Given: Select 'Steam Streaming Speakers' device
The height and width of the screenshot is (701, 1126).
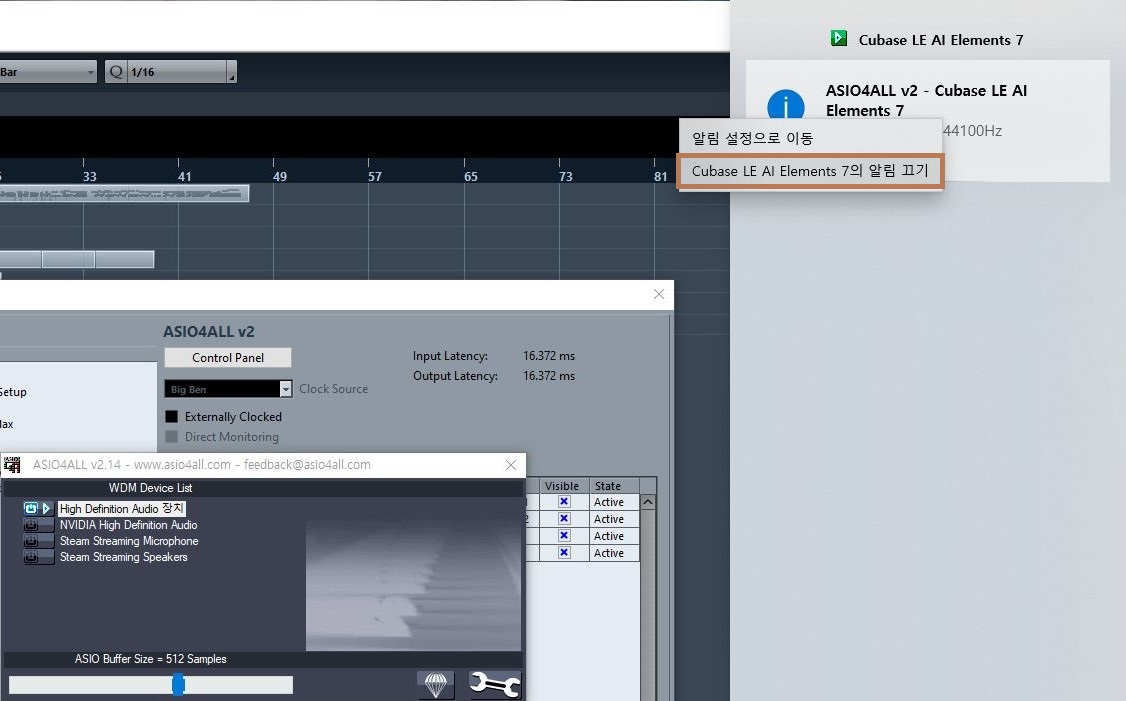Looking at the screenshot, I should tap(124, 557).
